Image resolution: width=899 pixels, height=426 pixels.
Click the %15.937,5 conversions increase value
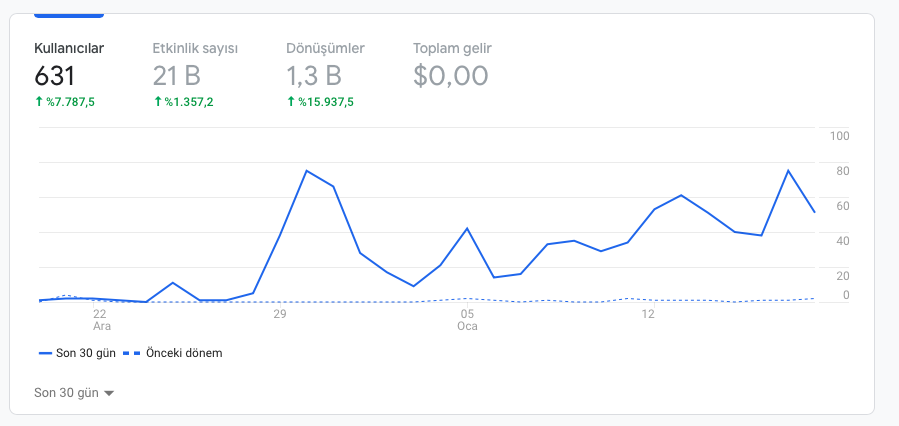[x=320, y=102]
